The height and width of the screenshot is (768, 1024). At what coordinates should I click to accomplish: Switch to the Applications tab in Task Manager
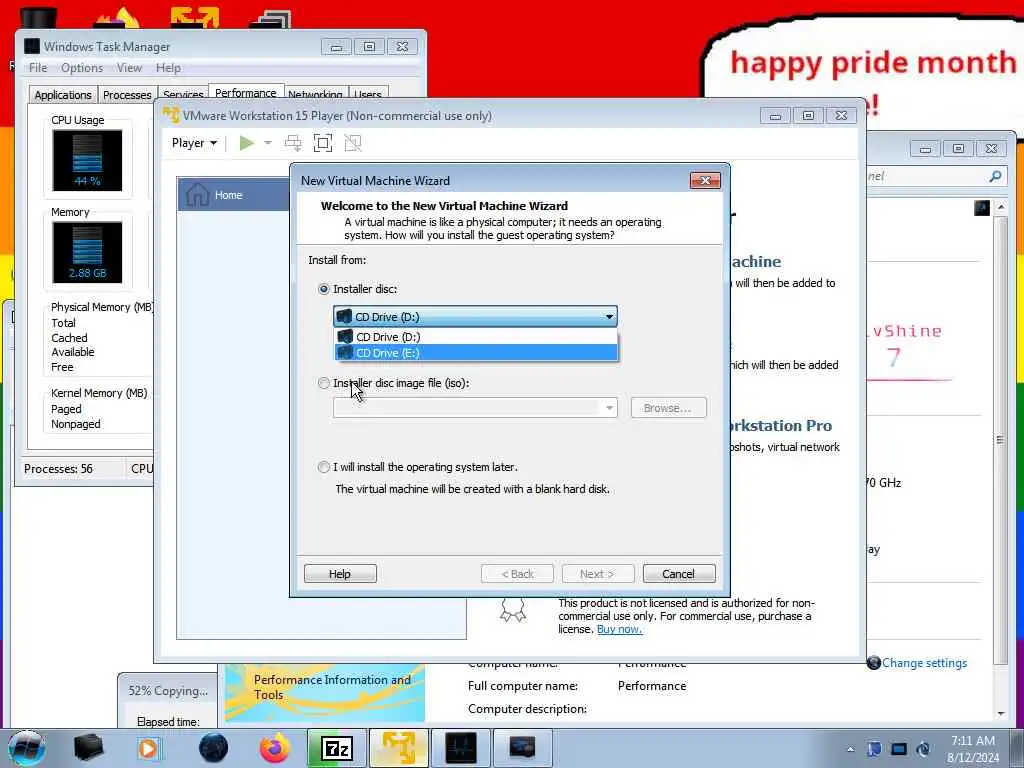pyautogui.click(x=63, y=95)
